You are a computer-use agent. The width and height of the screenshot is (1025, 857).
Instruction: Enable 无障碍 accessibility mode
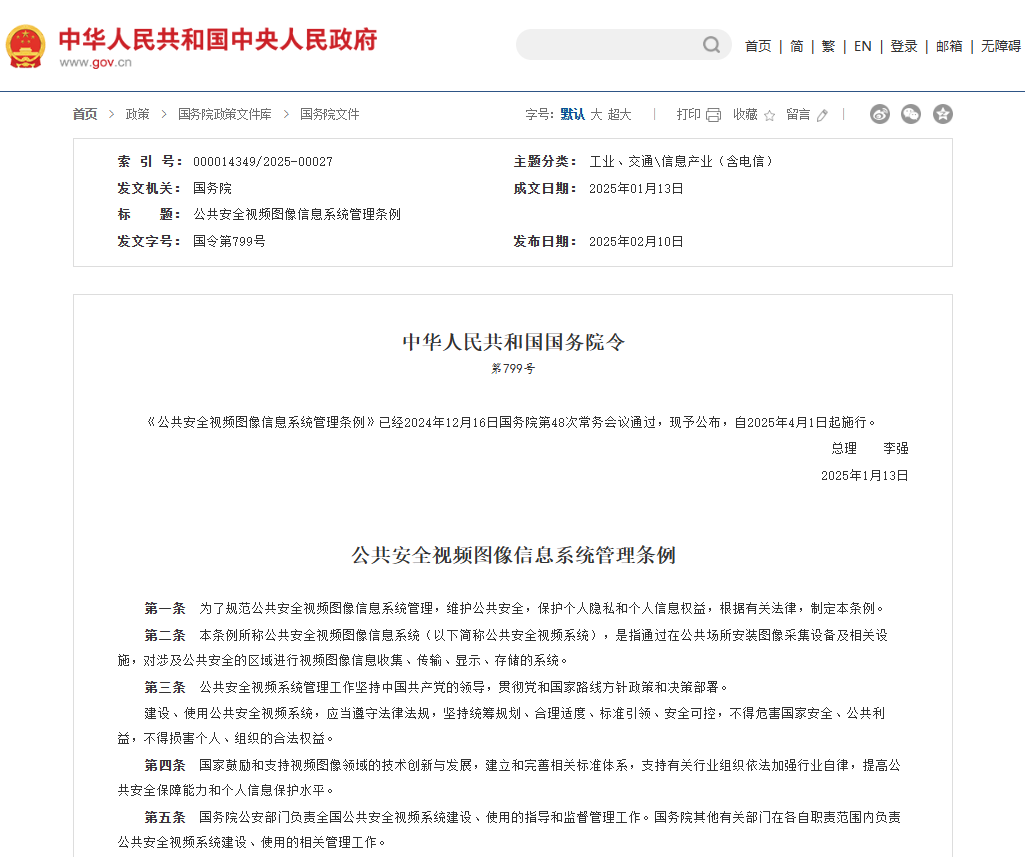[x=1000, y=46]
